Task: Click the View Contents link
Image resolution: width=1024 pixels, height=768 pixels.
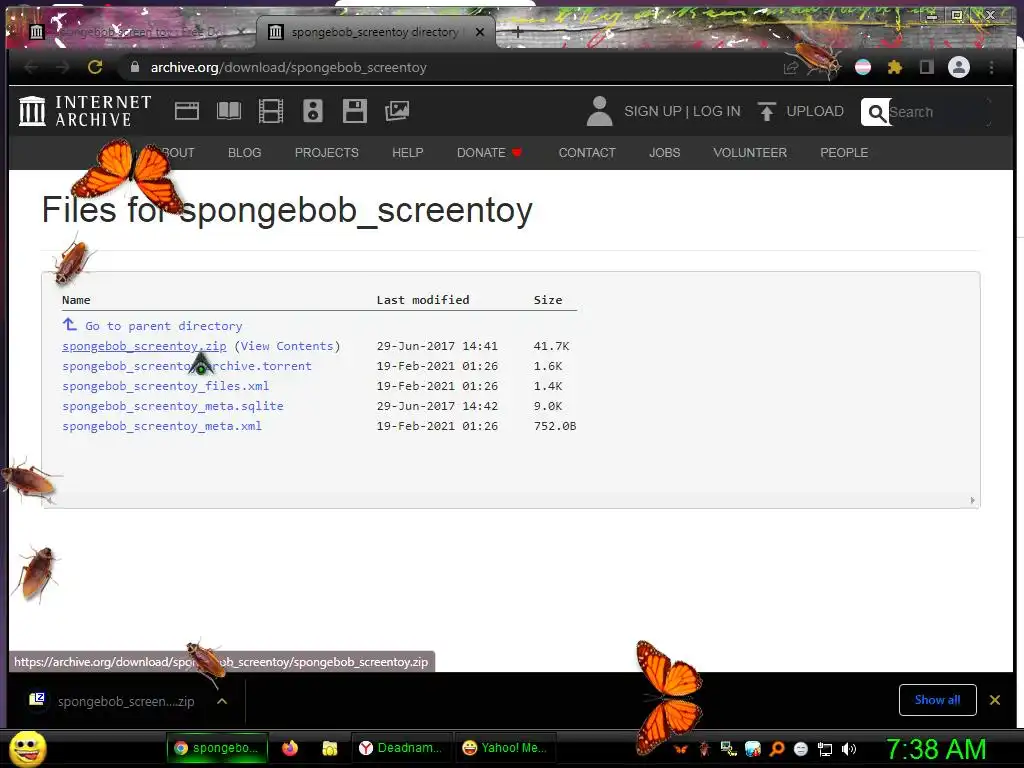Action: pos(287,346)
